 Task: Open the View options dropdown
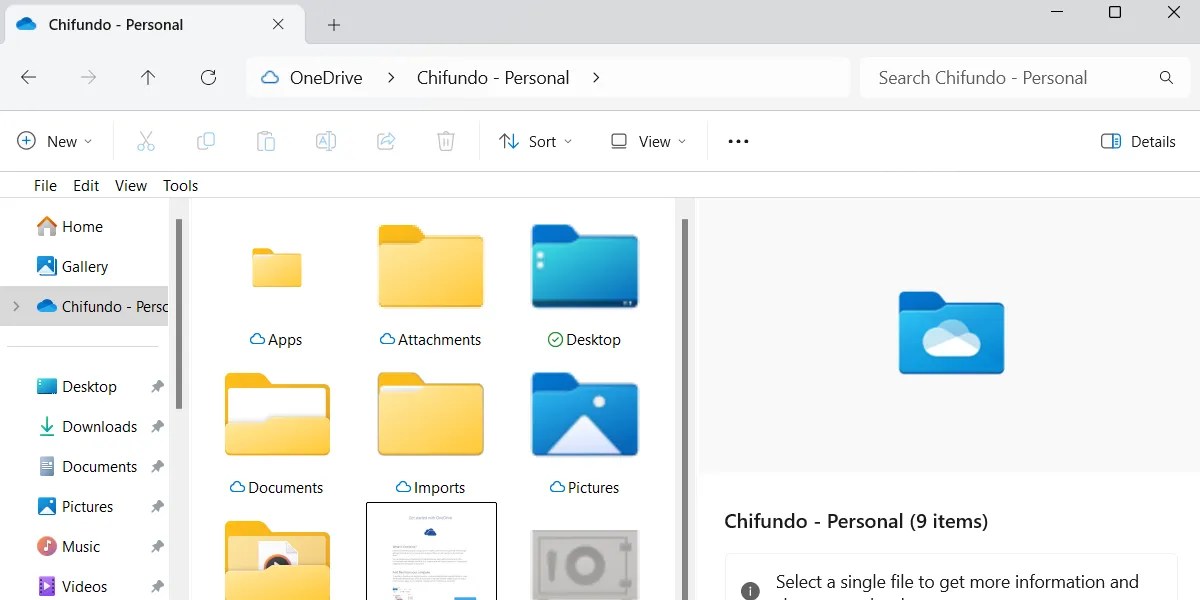coord(647,141)
